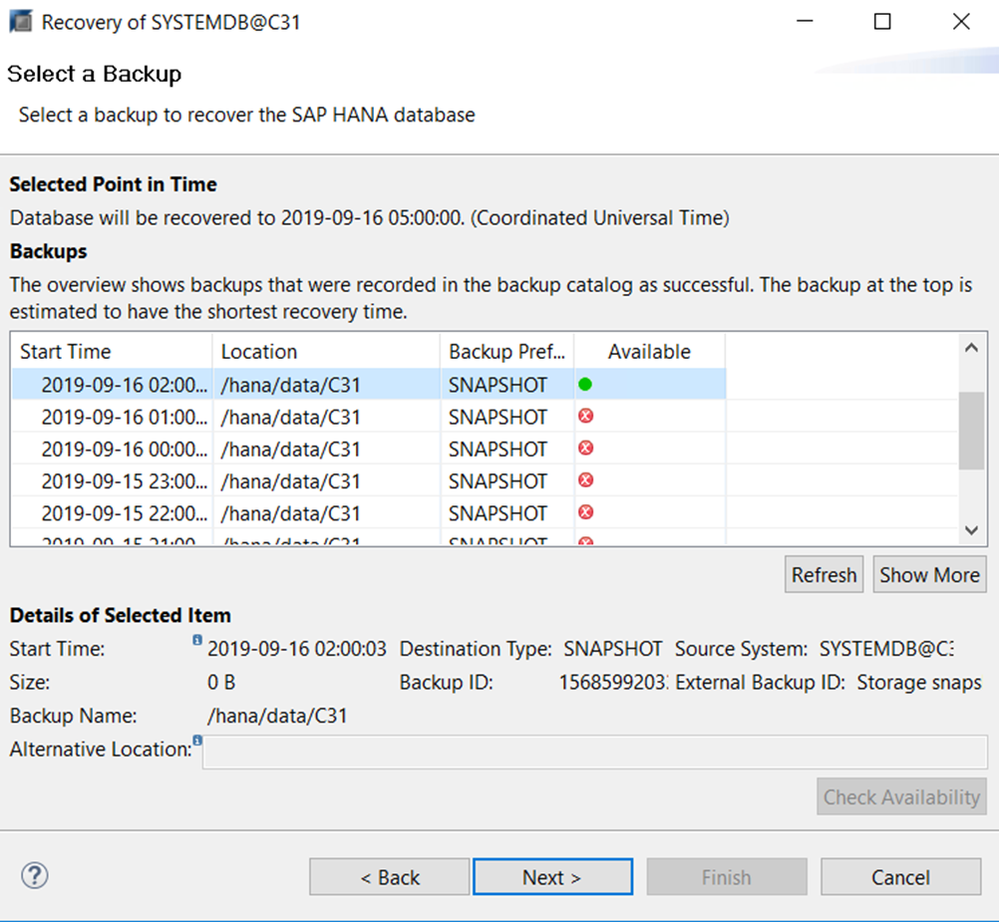The image size is (999, 922).
Task: Click the scroll down arrow of backup list
Action: 971,530
